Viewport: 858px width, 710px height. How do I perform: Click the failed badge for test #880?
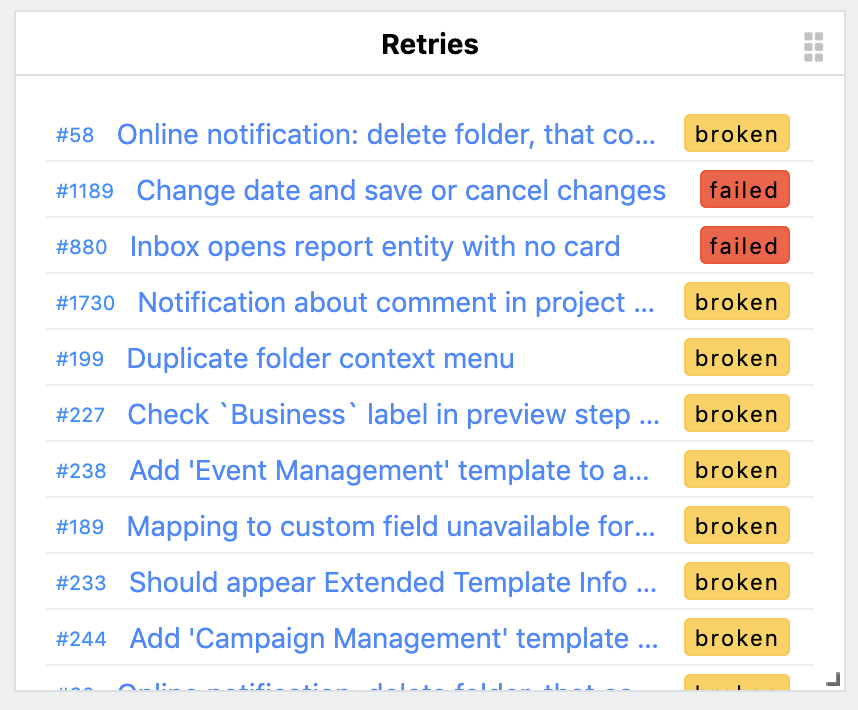point(744,246)
